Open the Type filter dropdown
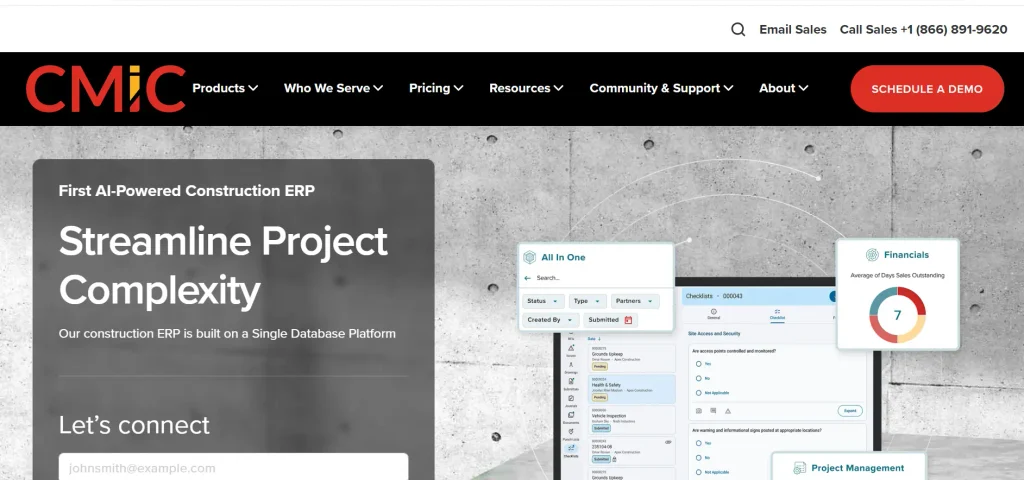The image size is (1024, 480). coord(587,301)
